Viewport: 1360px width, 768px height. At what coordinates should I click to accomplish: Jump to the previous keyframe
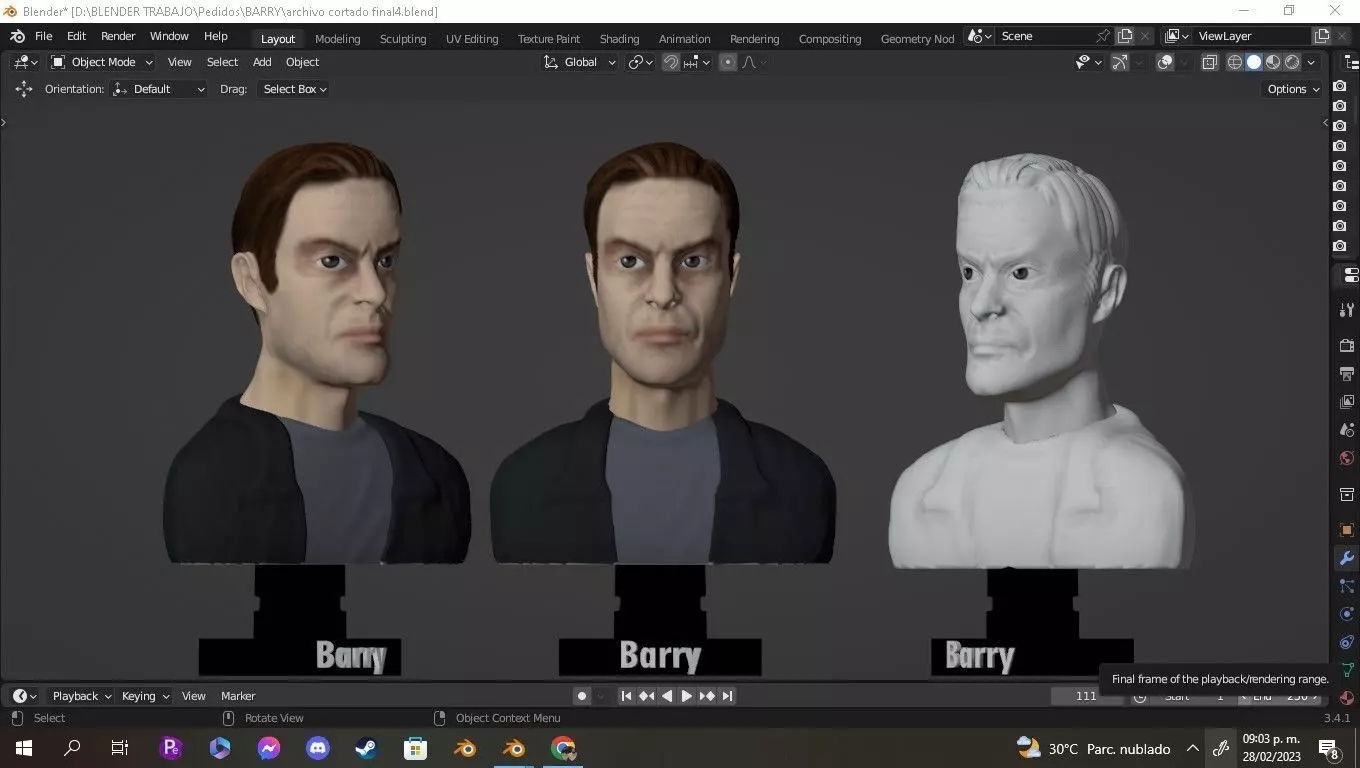point(646,696)
